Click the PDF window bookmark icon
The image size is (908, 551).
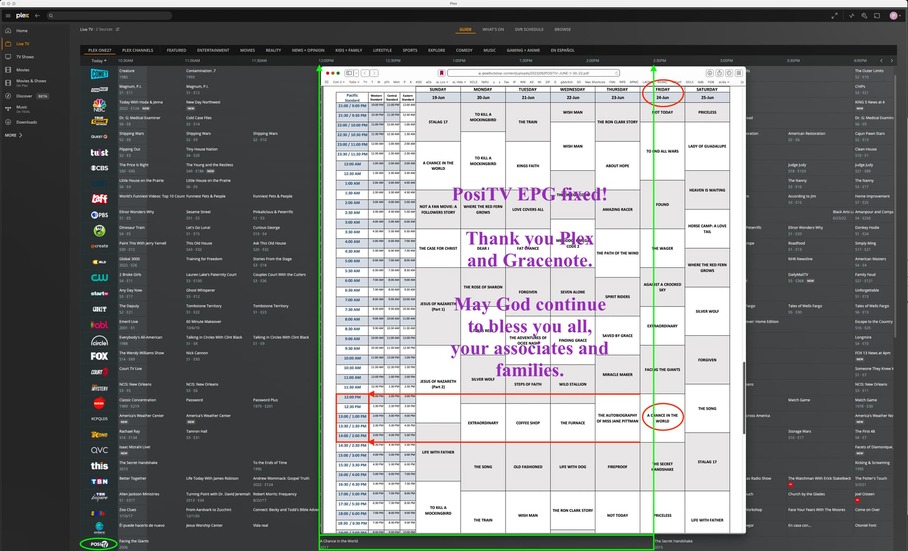point(441,74)
